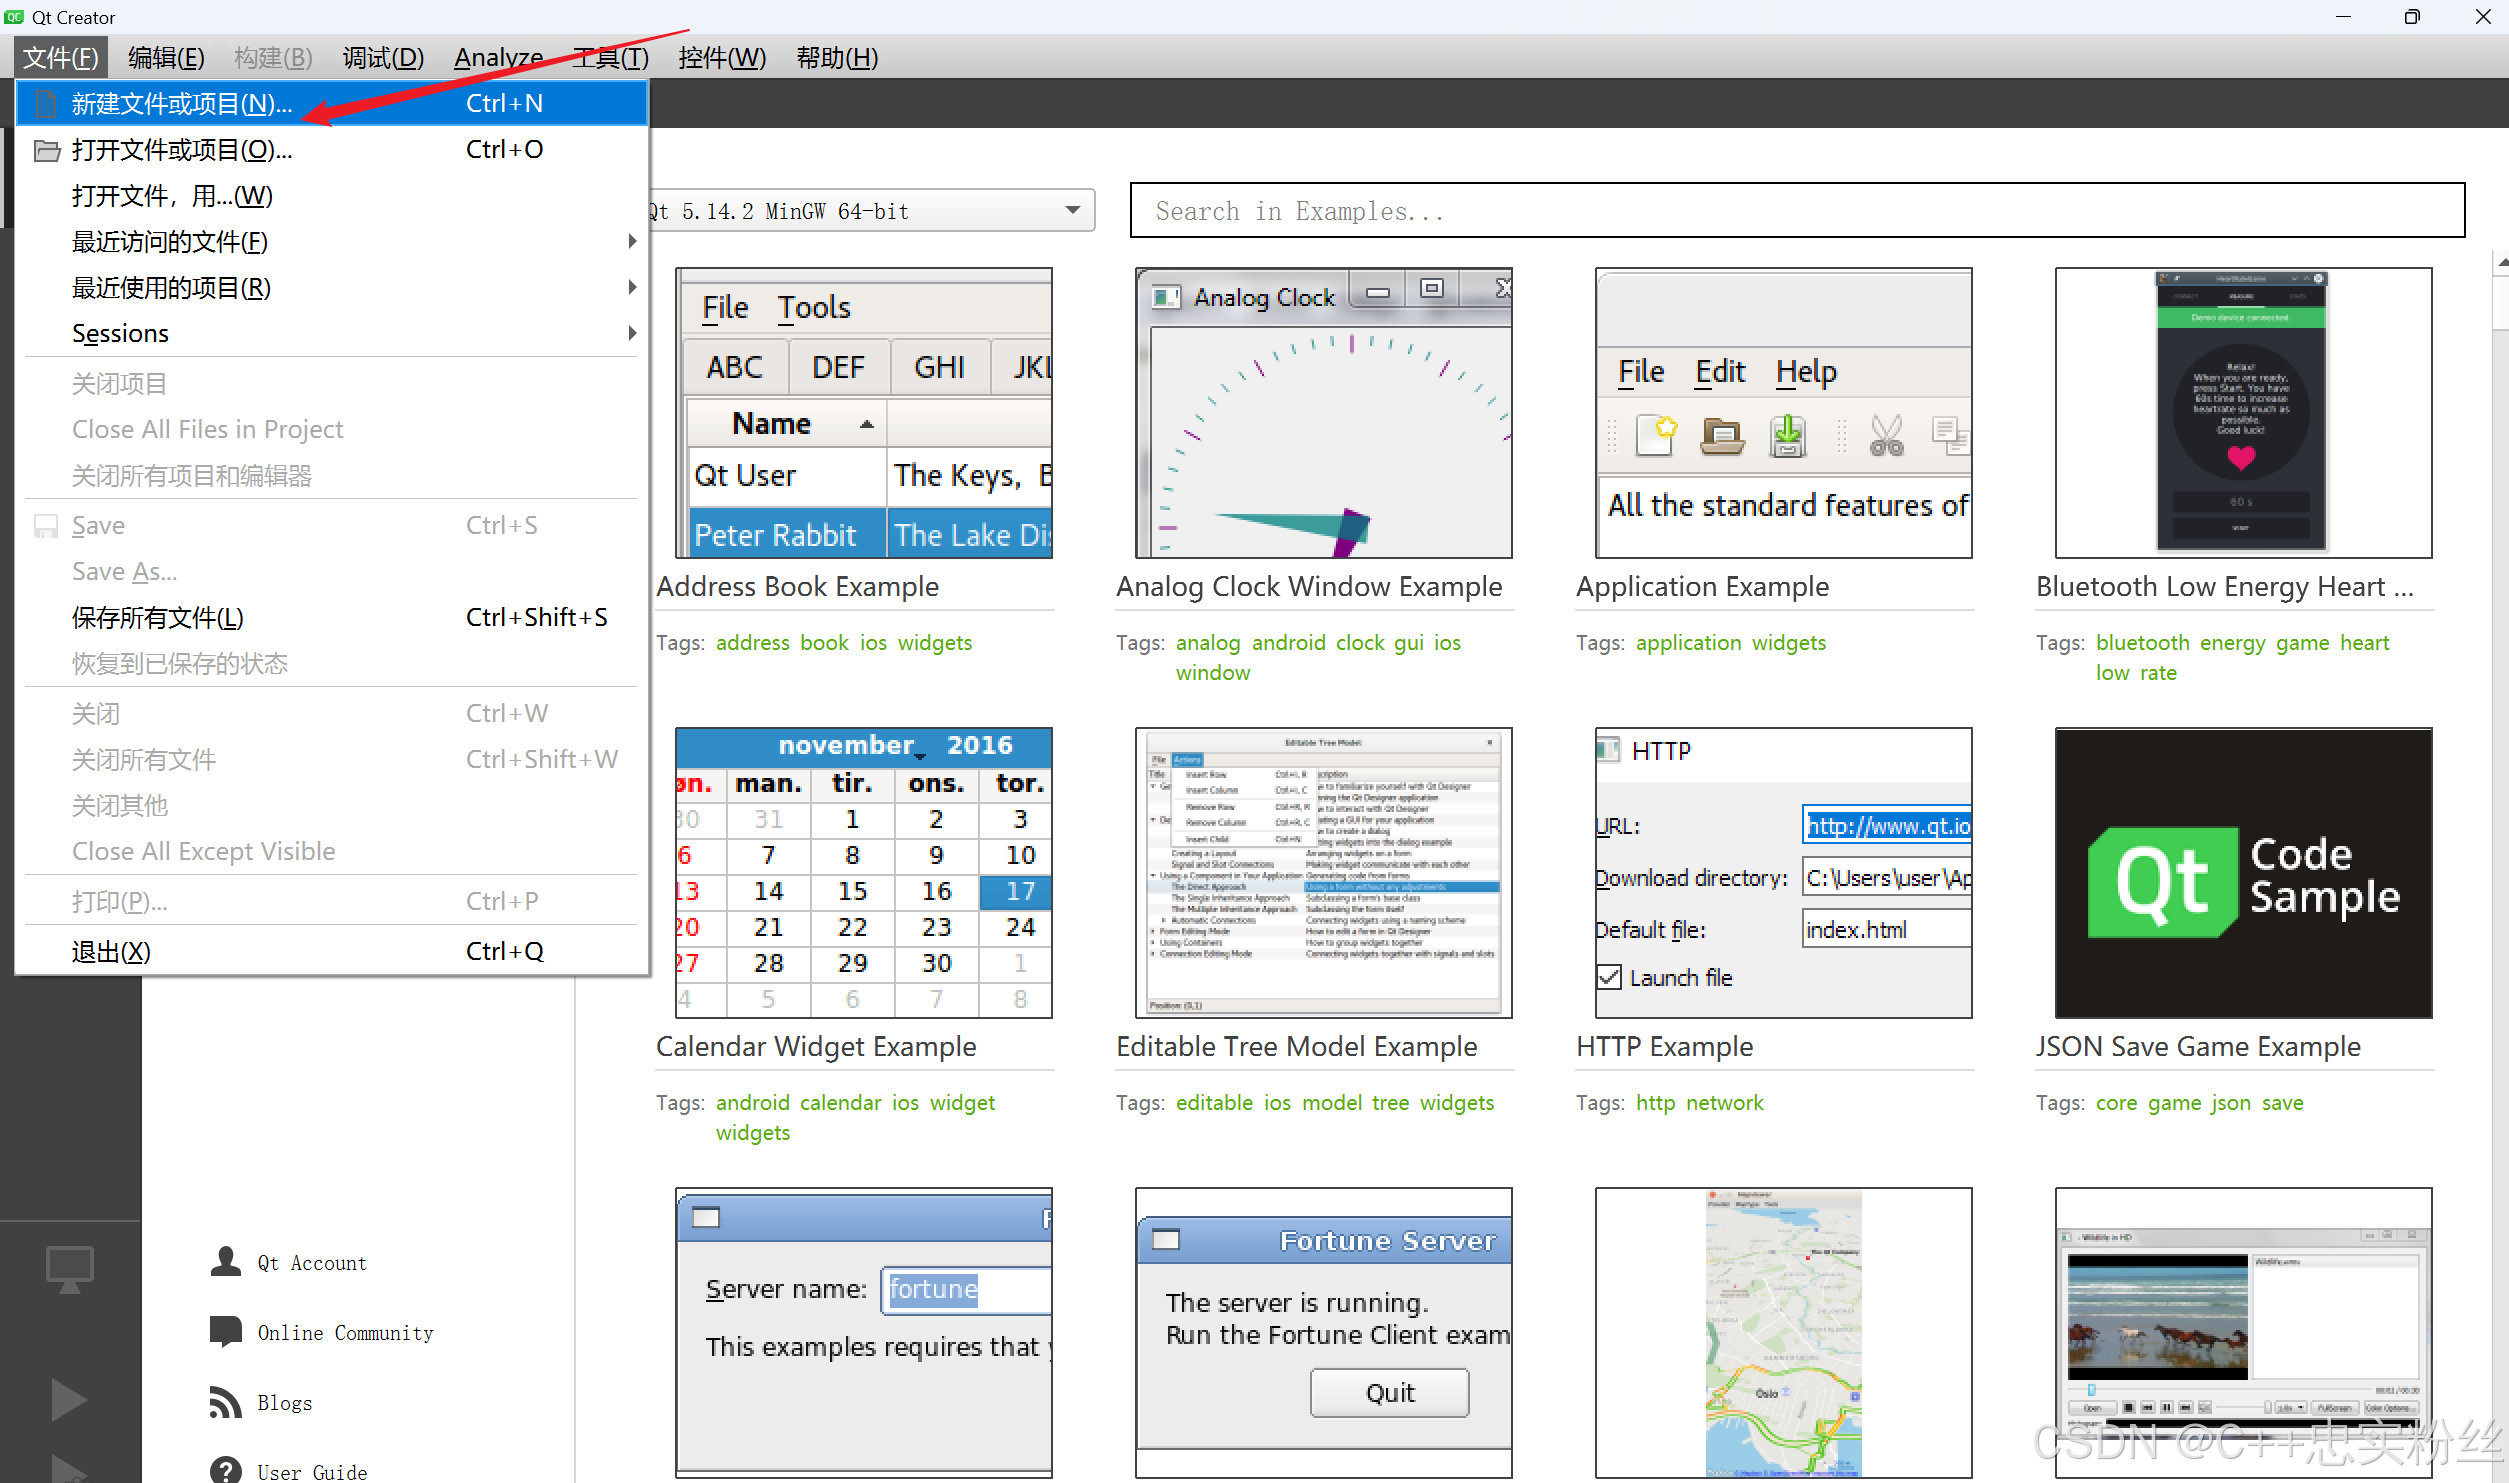Image resolution: width=2509 pixels, height=1483 pixels.
Task: Open the Analyze menu
Action: [x=498, y=57]
